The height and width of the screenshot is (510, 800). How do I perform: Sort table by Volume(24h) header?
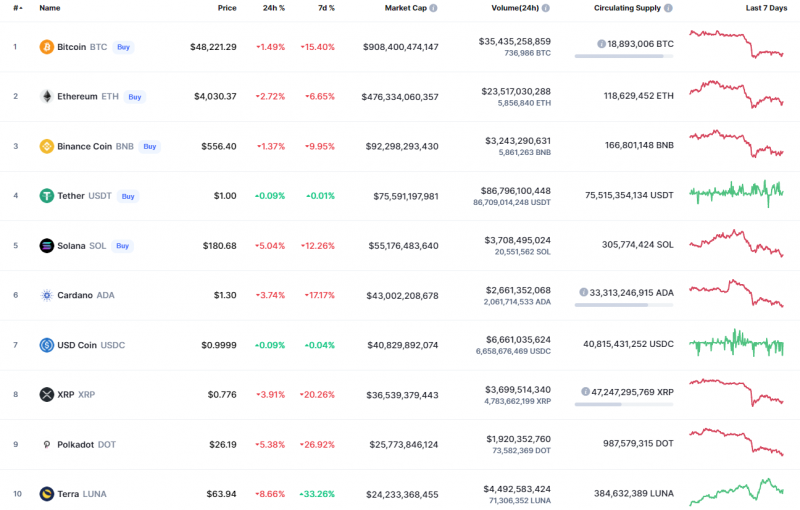pos(515,8)
